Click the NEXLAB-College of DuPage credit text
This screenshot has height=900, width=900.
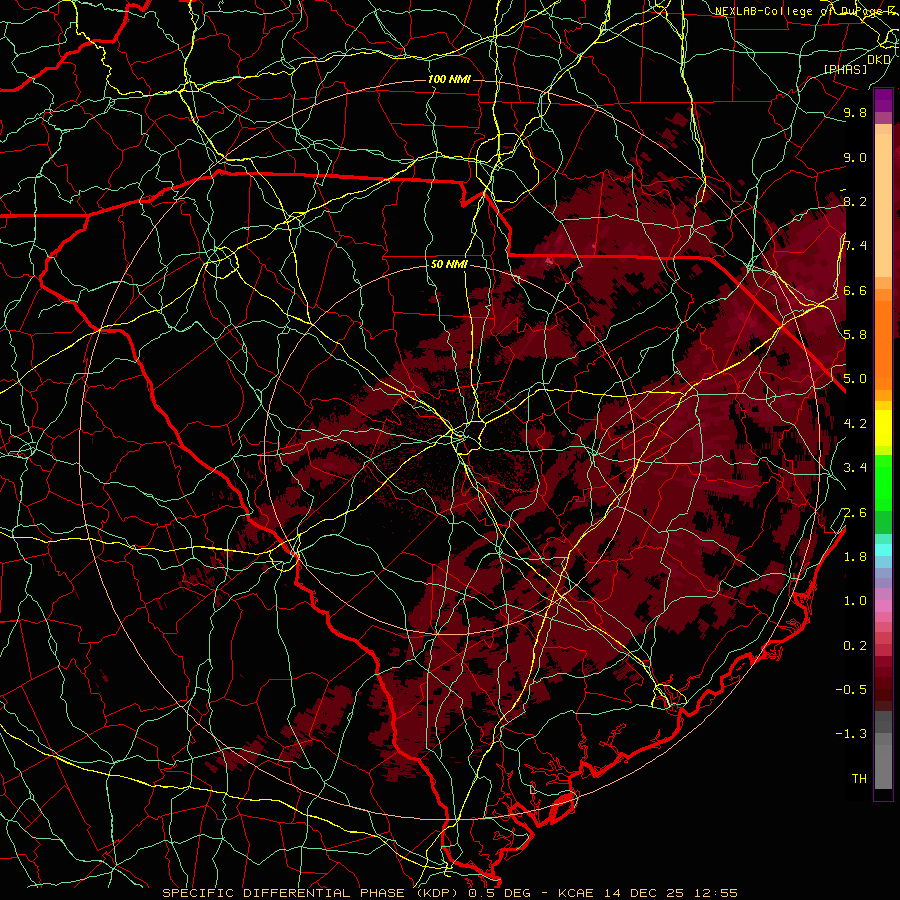tap(804, 11)
